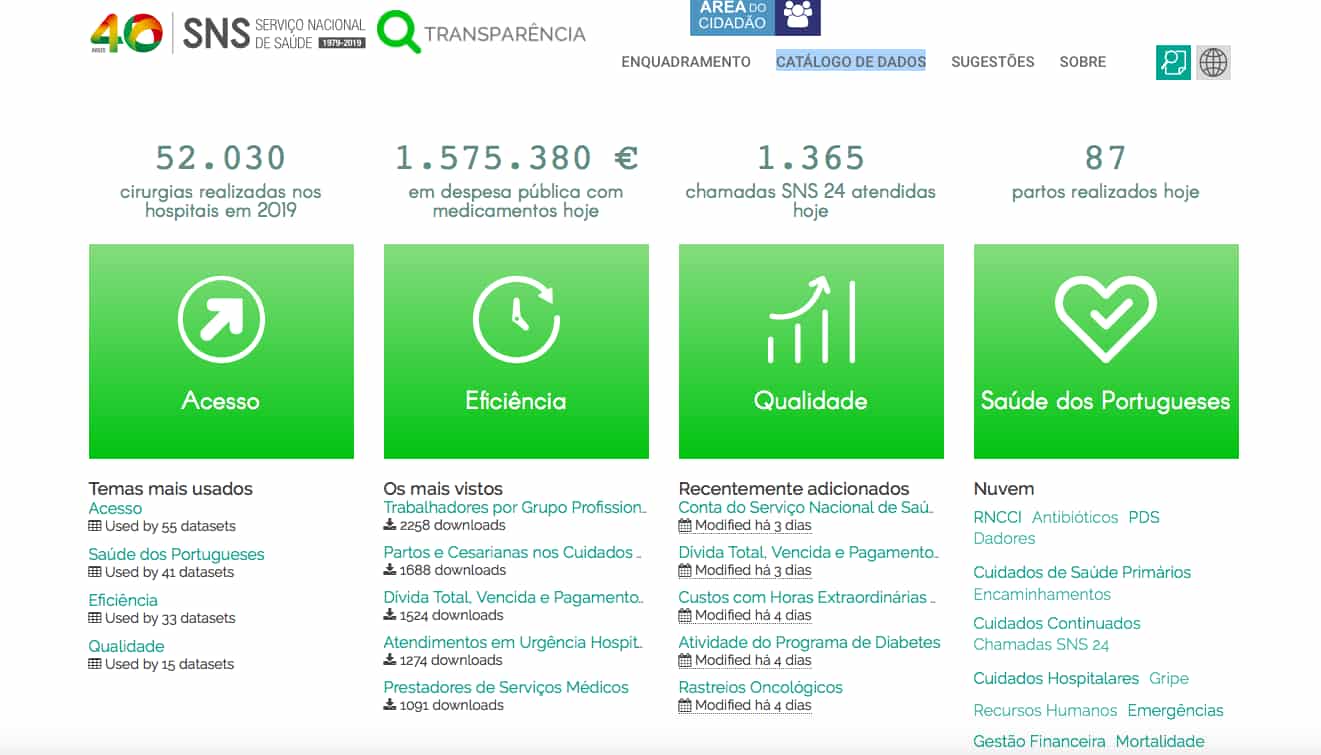Open the Eficiência clock tile
The width and height of the screenshot is (1321, 755).
(516, 320)
